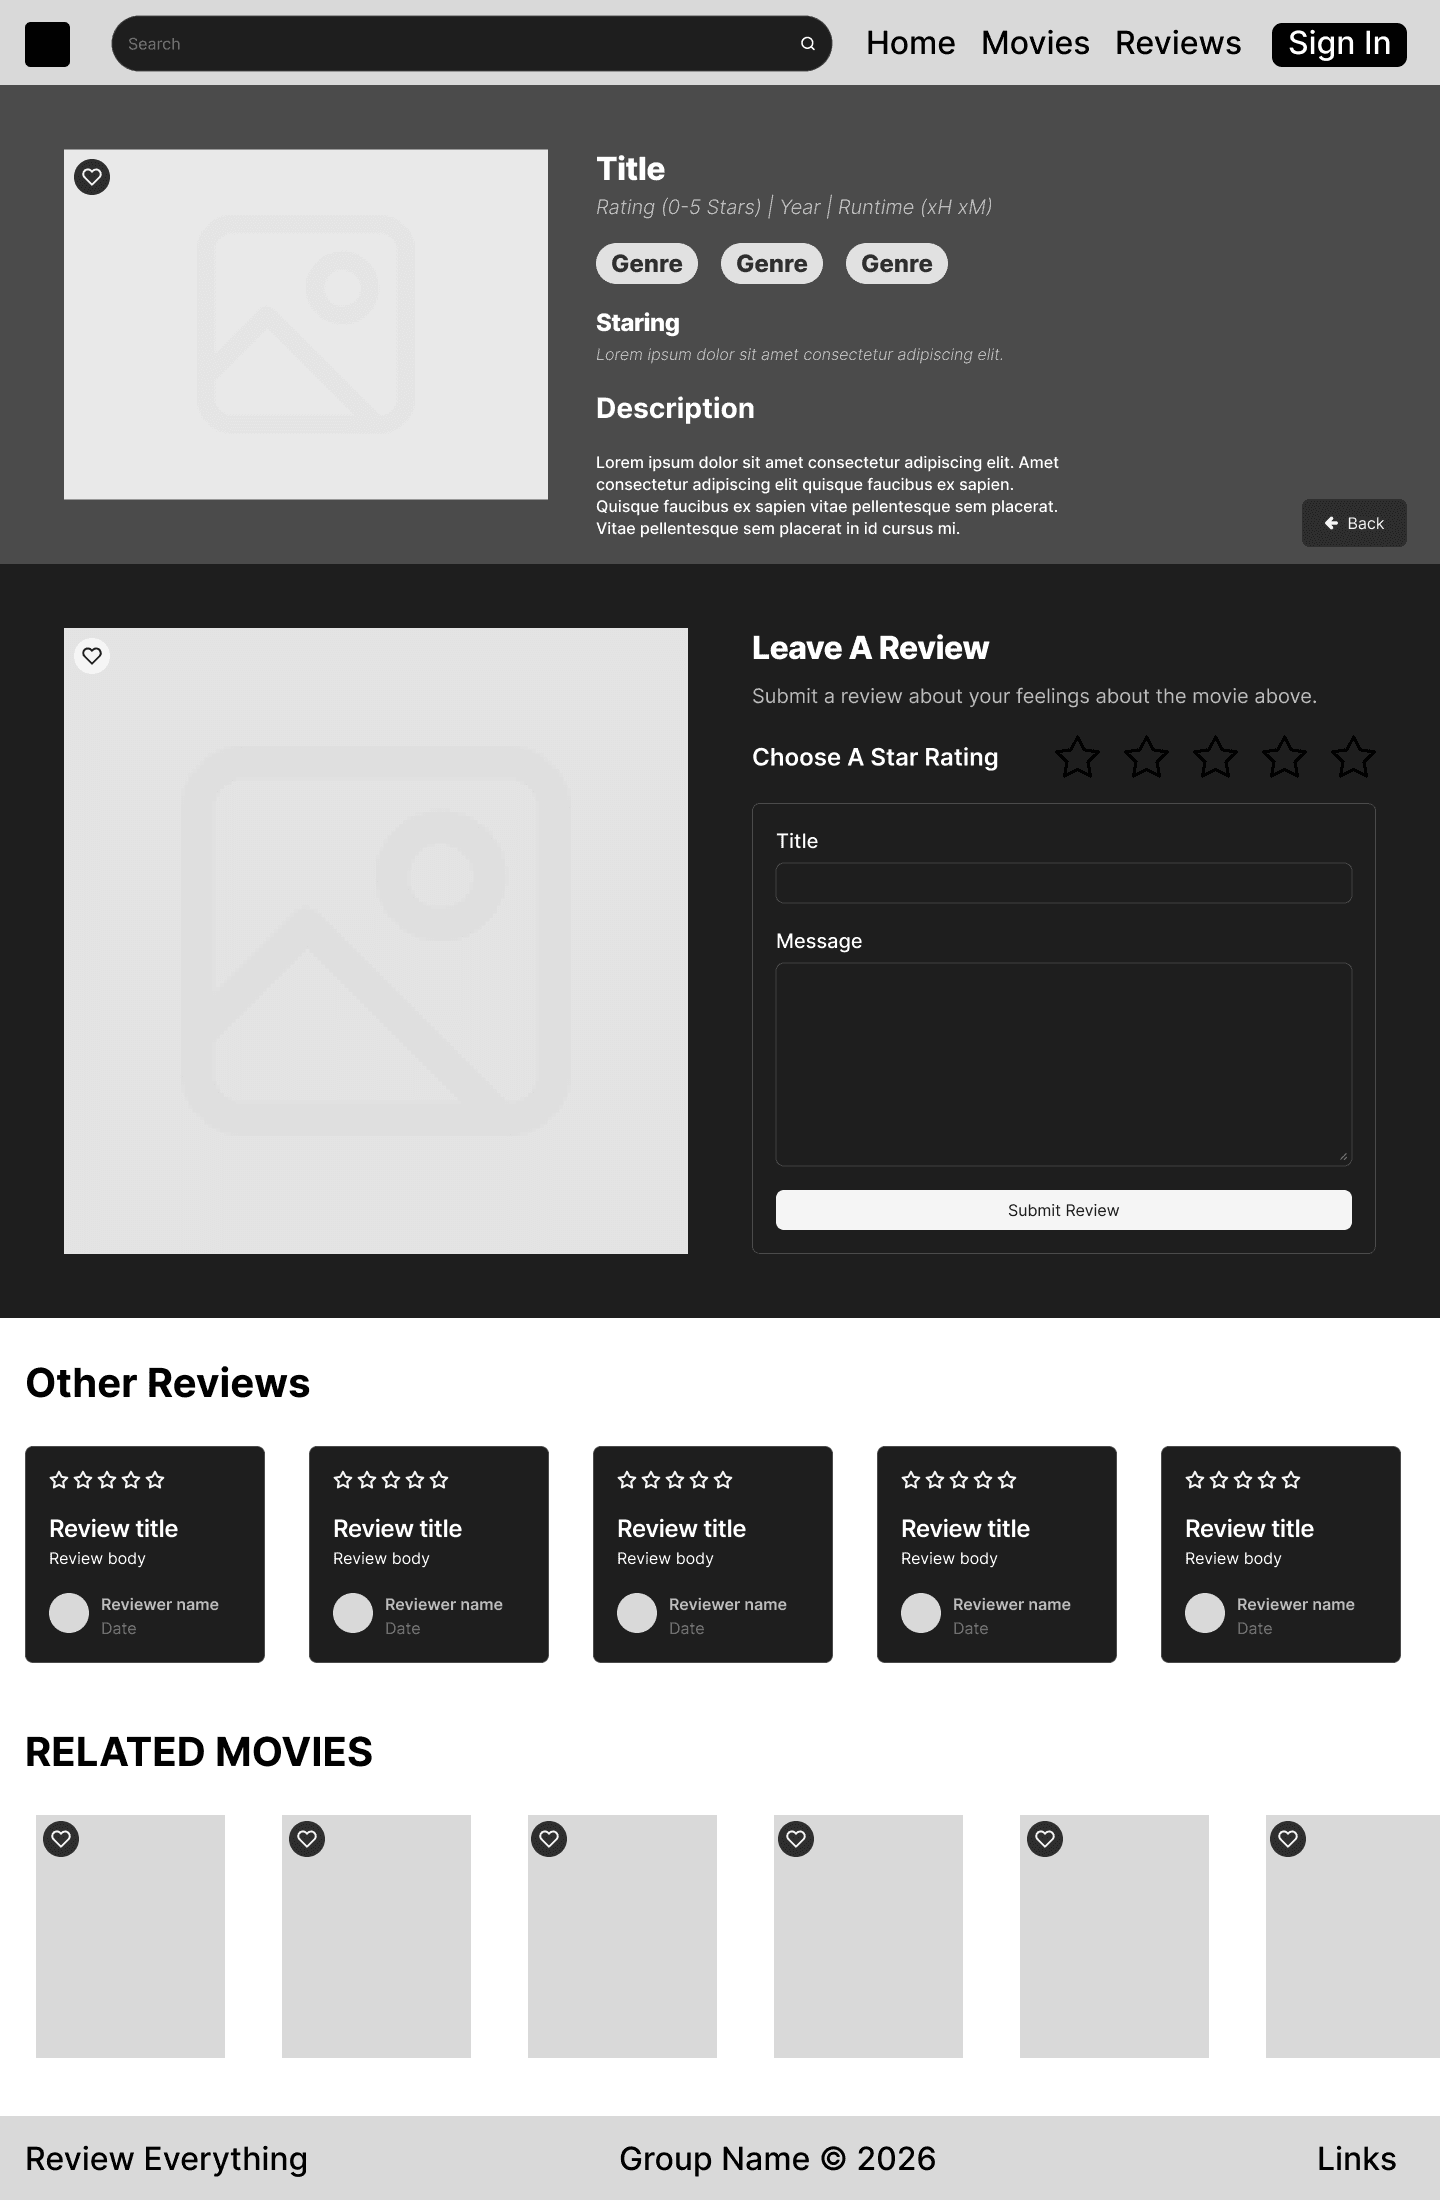Click the back arrow icon
The height and width of the screenshot is (2200, 1440).
[1331, 523]
